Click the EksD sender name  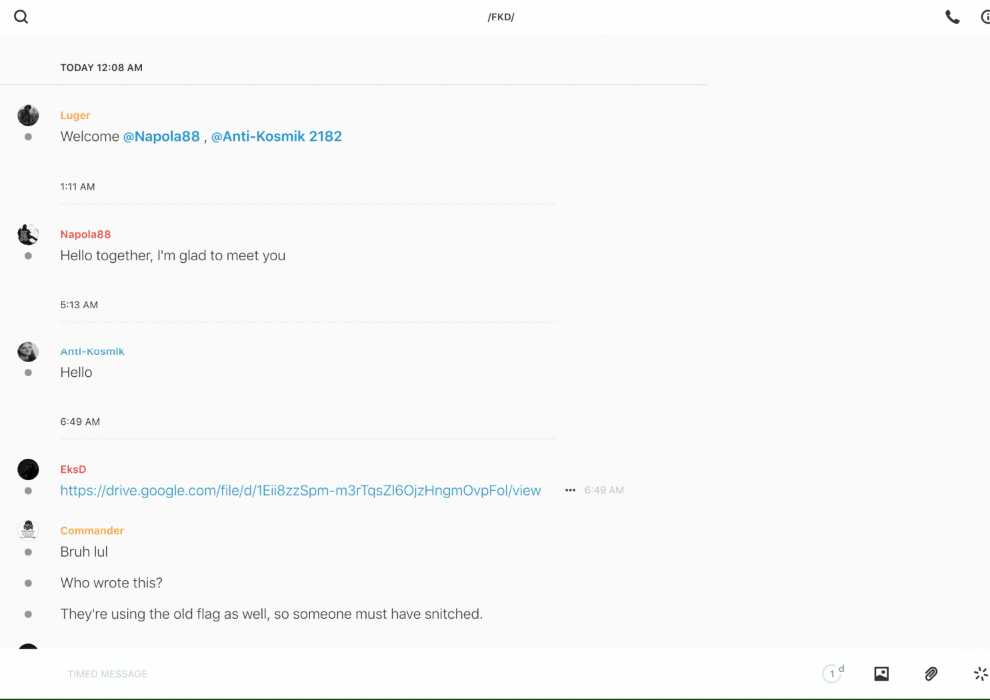(x=73, y=469)
